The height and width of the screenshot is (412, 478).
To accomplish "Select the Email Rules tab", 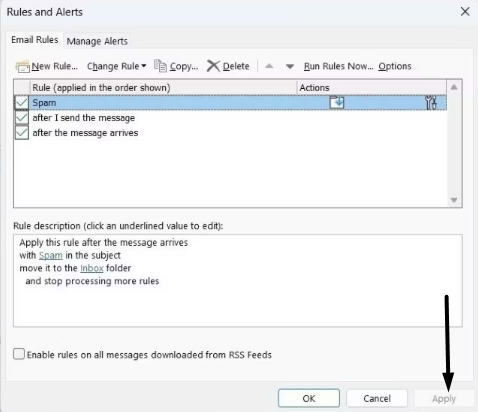I will pyautogui.click(x=35, y=40).
